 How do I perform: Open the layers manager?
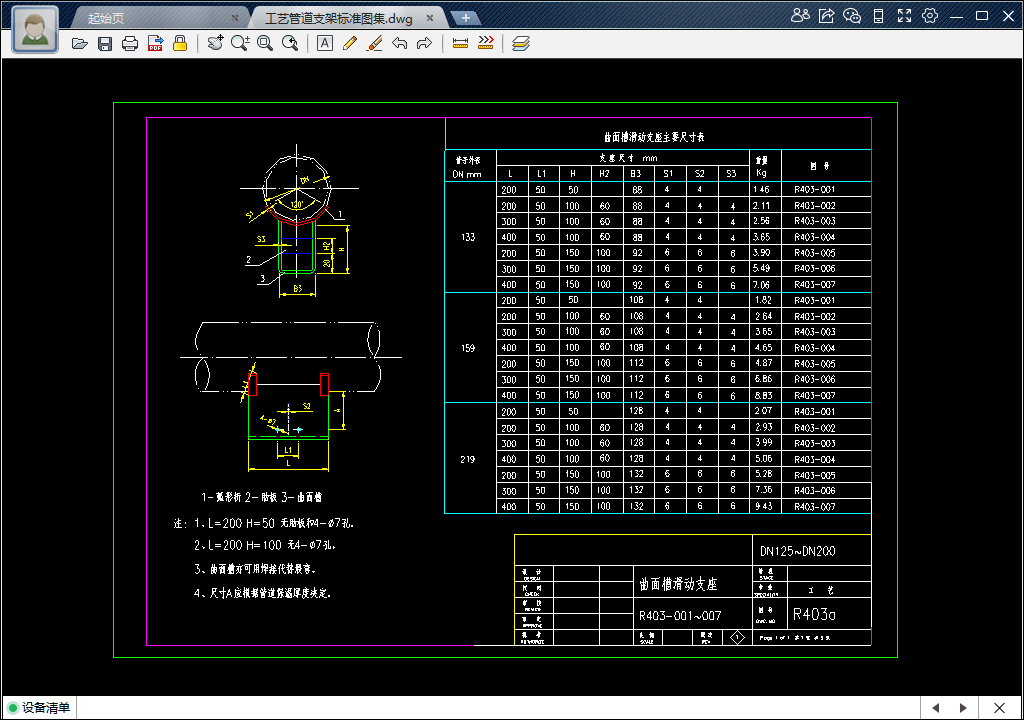pyautogui.click(x=520, y=43)
